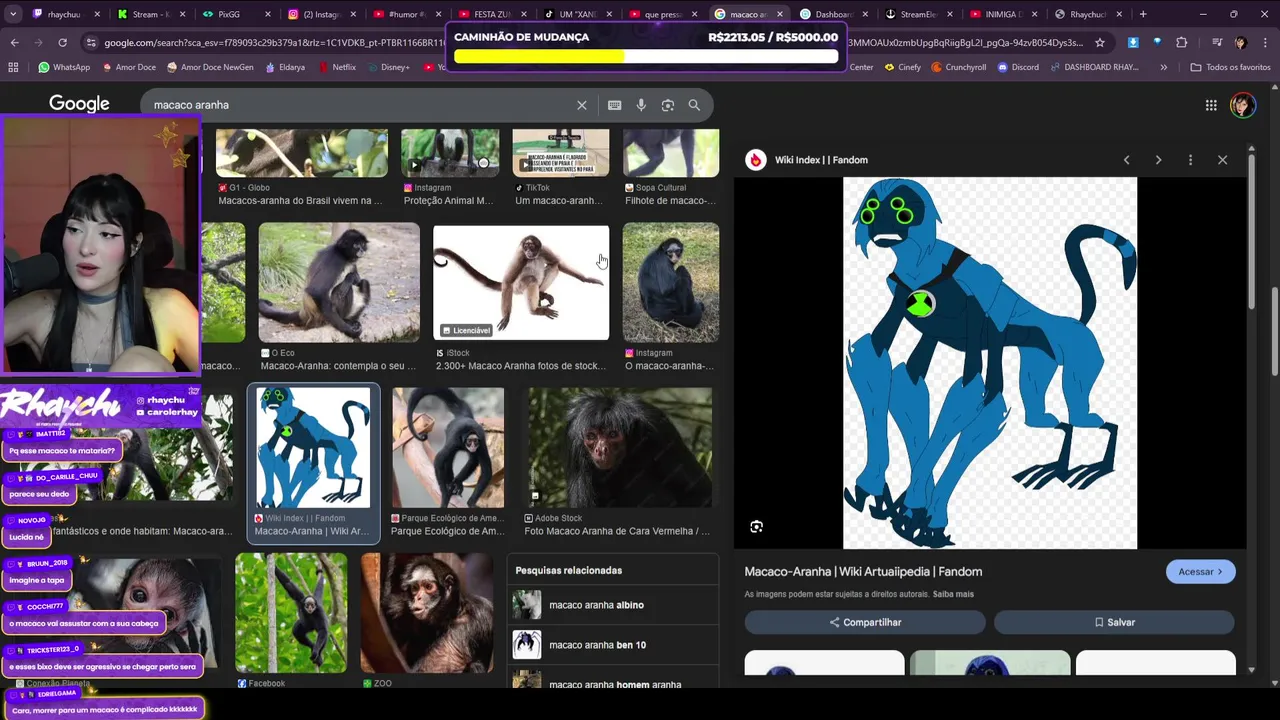Open G1 - Globo result caption
Viewport: 1280px width, 720px height.
[300, 194]
